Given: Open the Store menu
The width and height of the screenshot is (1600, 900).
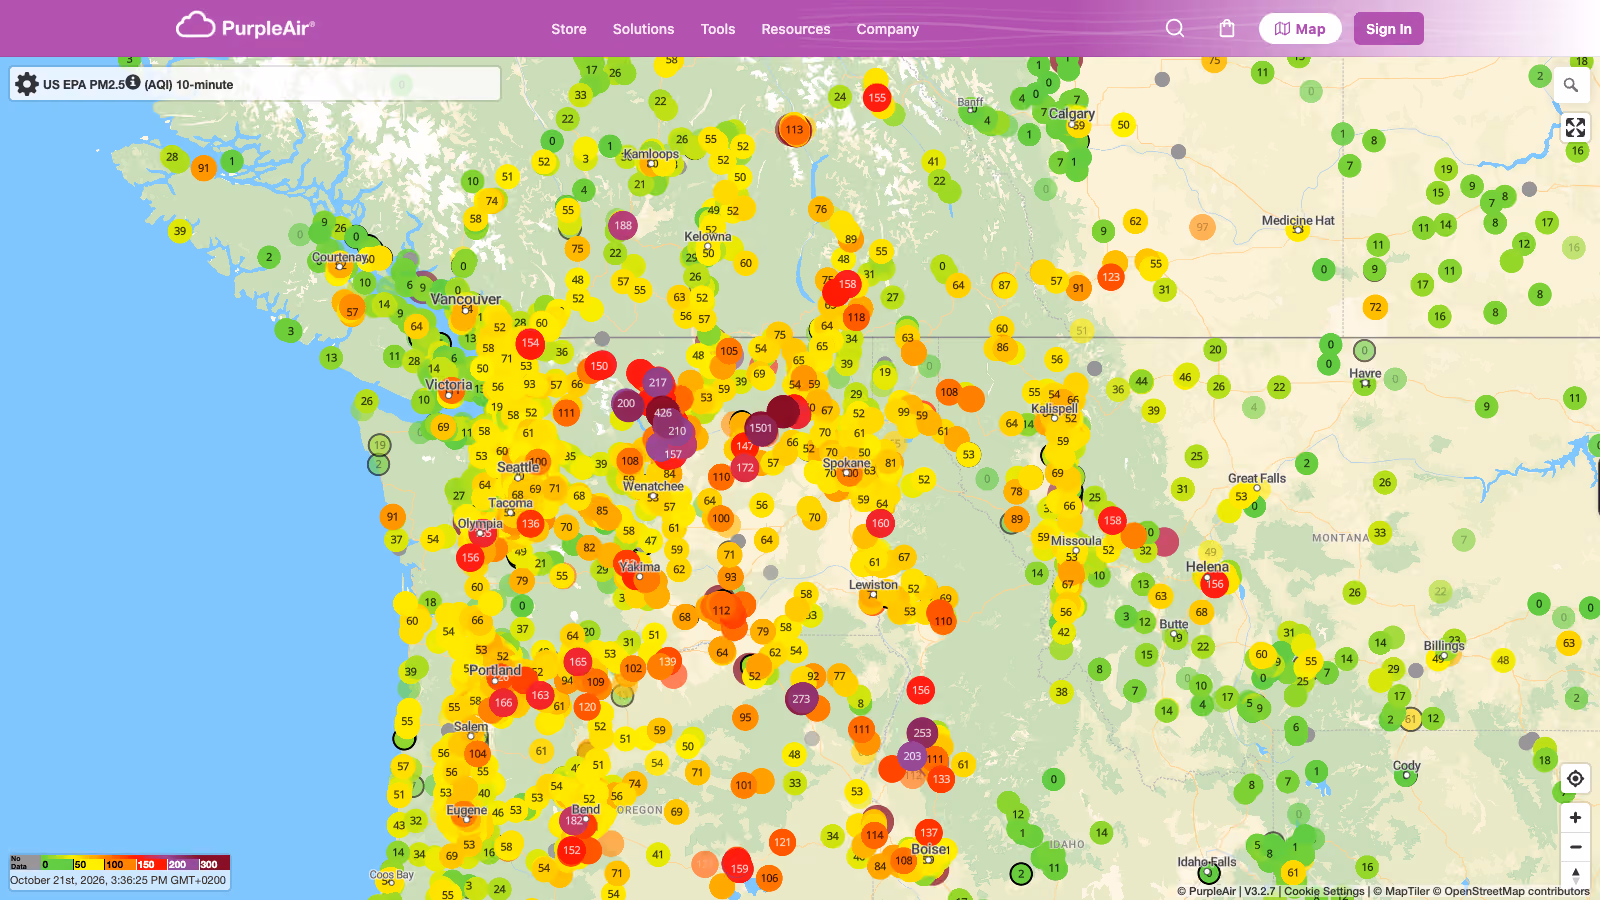Looking at the screenshot, I should tap(569, 29).
